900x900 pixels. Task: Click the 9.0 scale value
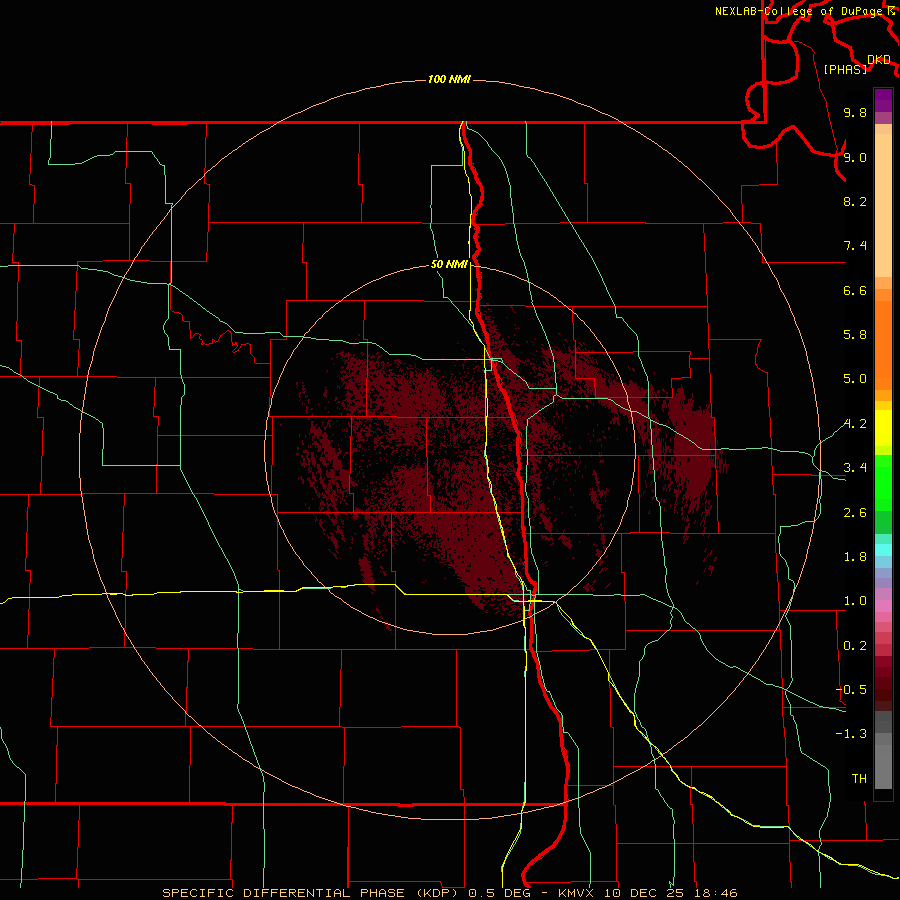point(855,157)
